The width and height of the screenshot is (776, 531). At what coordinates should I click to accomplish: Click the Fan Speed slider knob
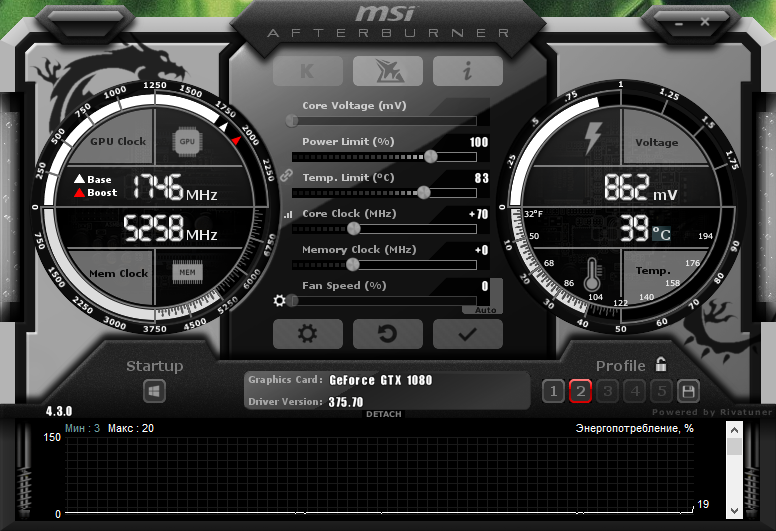tap(292, 300)
